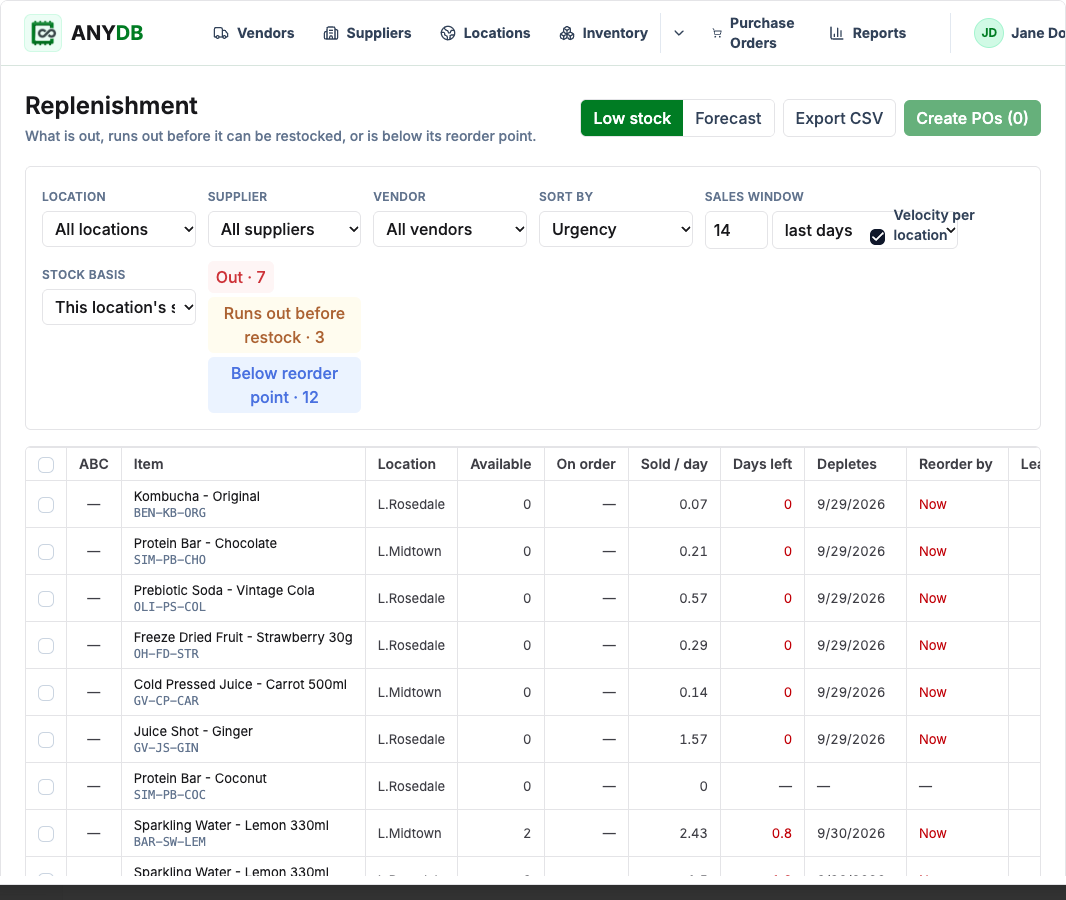Image resolution: width=1066 pixels, height=900 pixels.
Task: Filter by the 'Out · 7' chip
Action: point(241,277)
